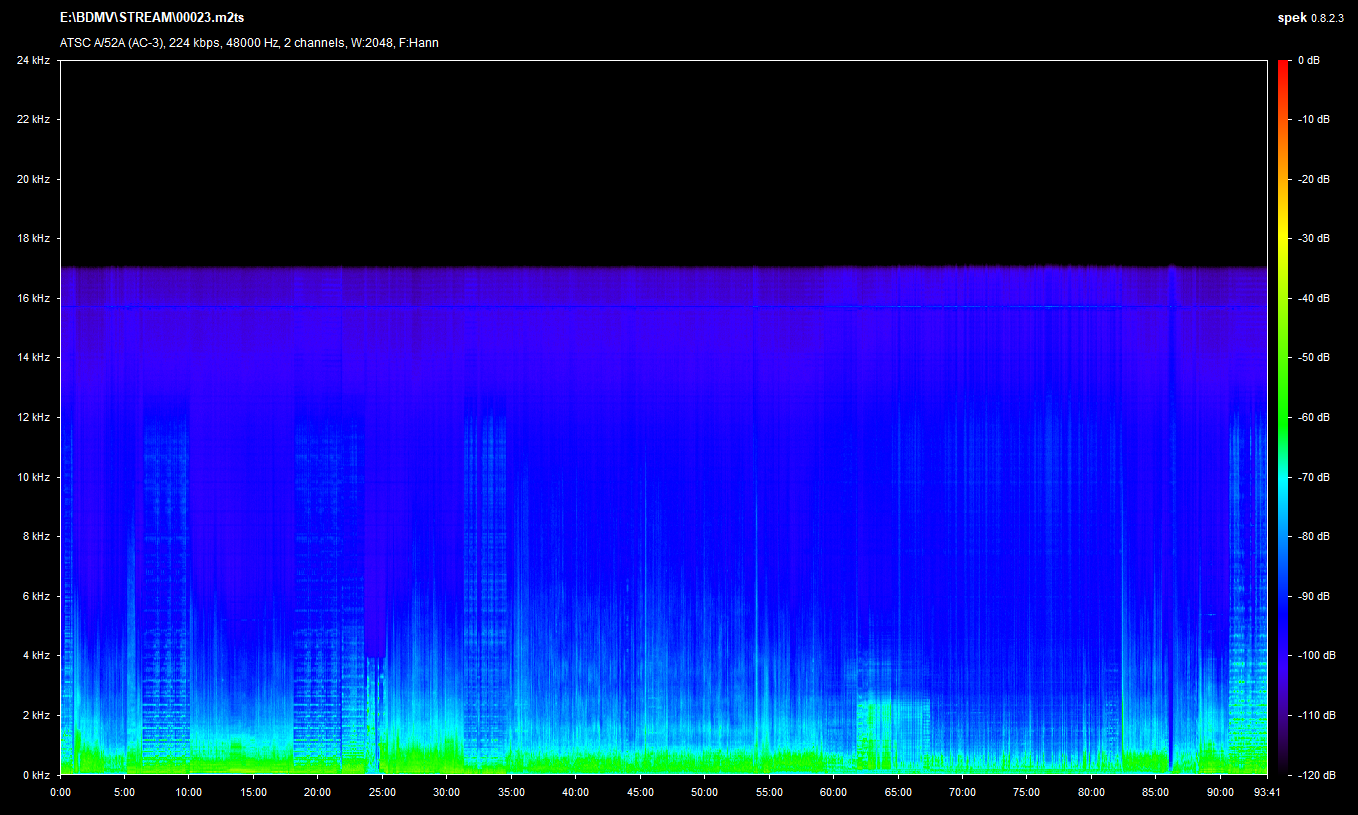The image size is (1358, 815).
Task: Select the 60:00 mark on time axis
Action: click(833, 792)
